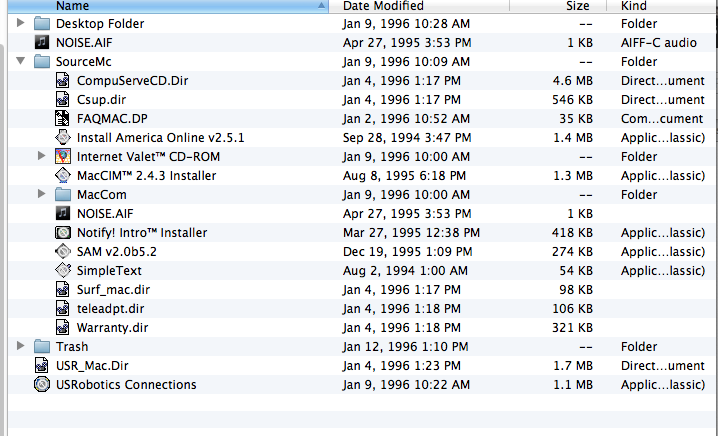The image size is (718, 436).
Task: Click the SourceMc folder icon
Action: point(42,61)
